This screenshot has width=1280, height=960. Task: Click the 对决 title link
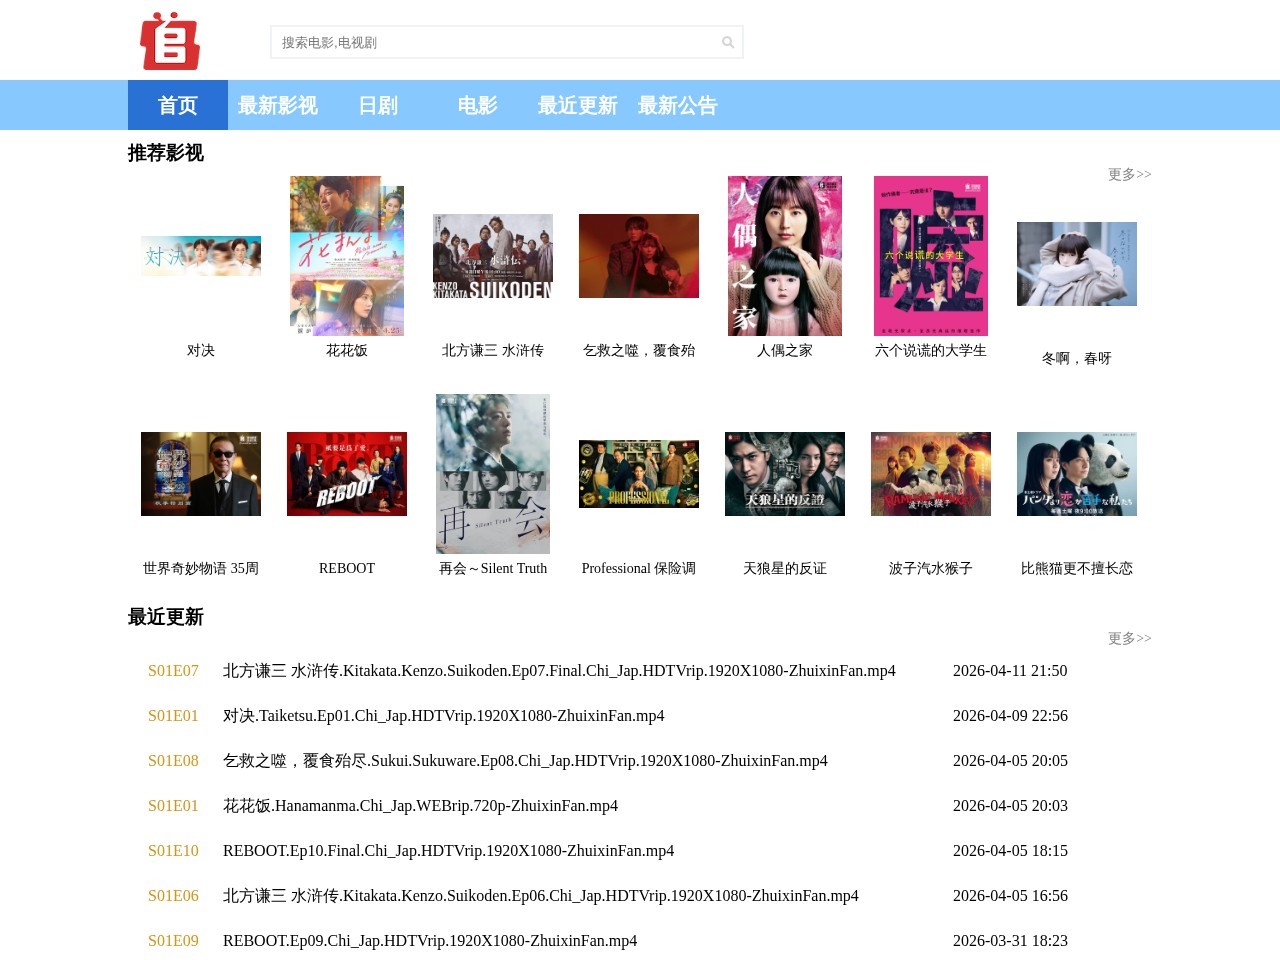click(x=200, y=350)
